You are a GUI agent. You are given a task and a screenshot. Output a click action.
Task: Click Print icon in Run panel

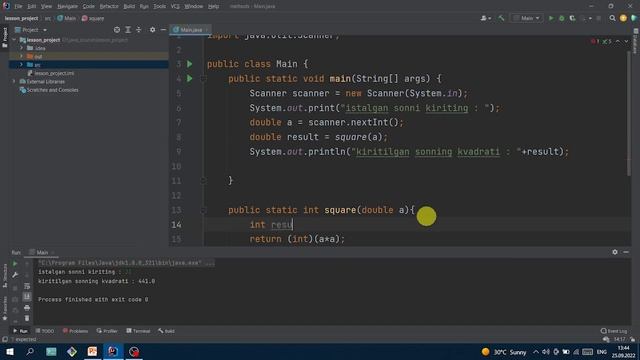(x=27, y=308)
